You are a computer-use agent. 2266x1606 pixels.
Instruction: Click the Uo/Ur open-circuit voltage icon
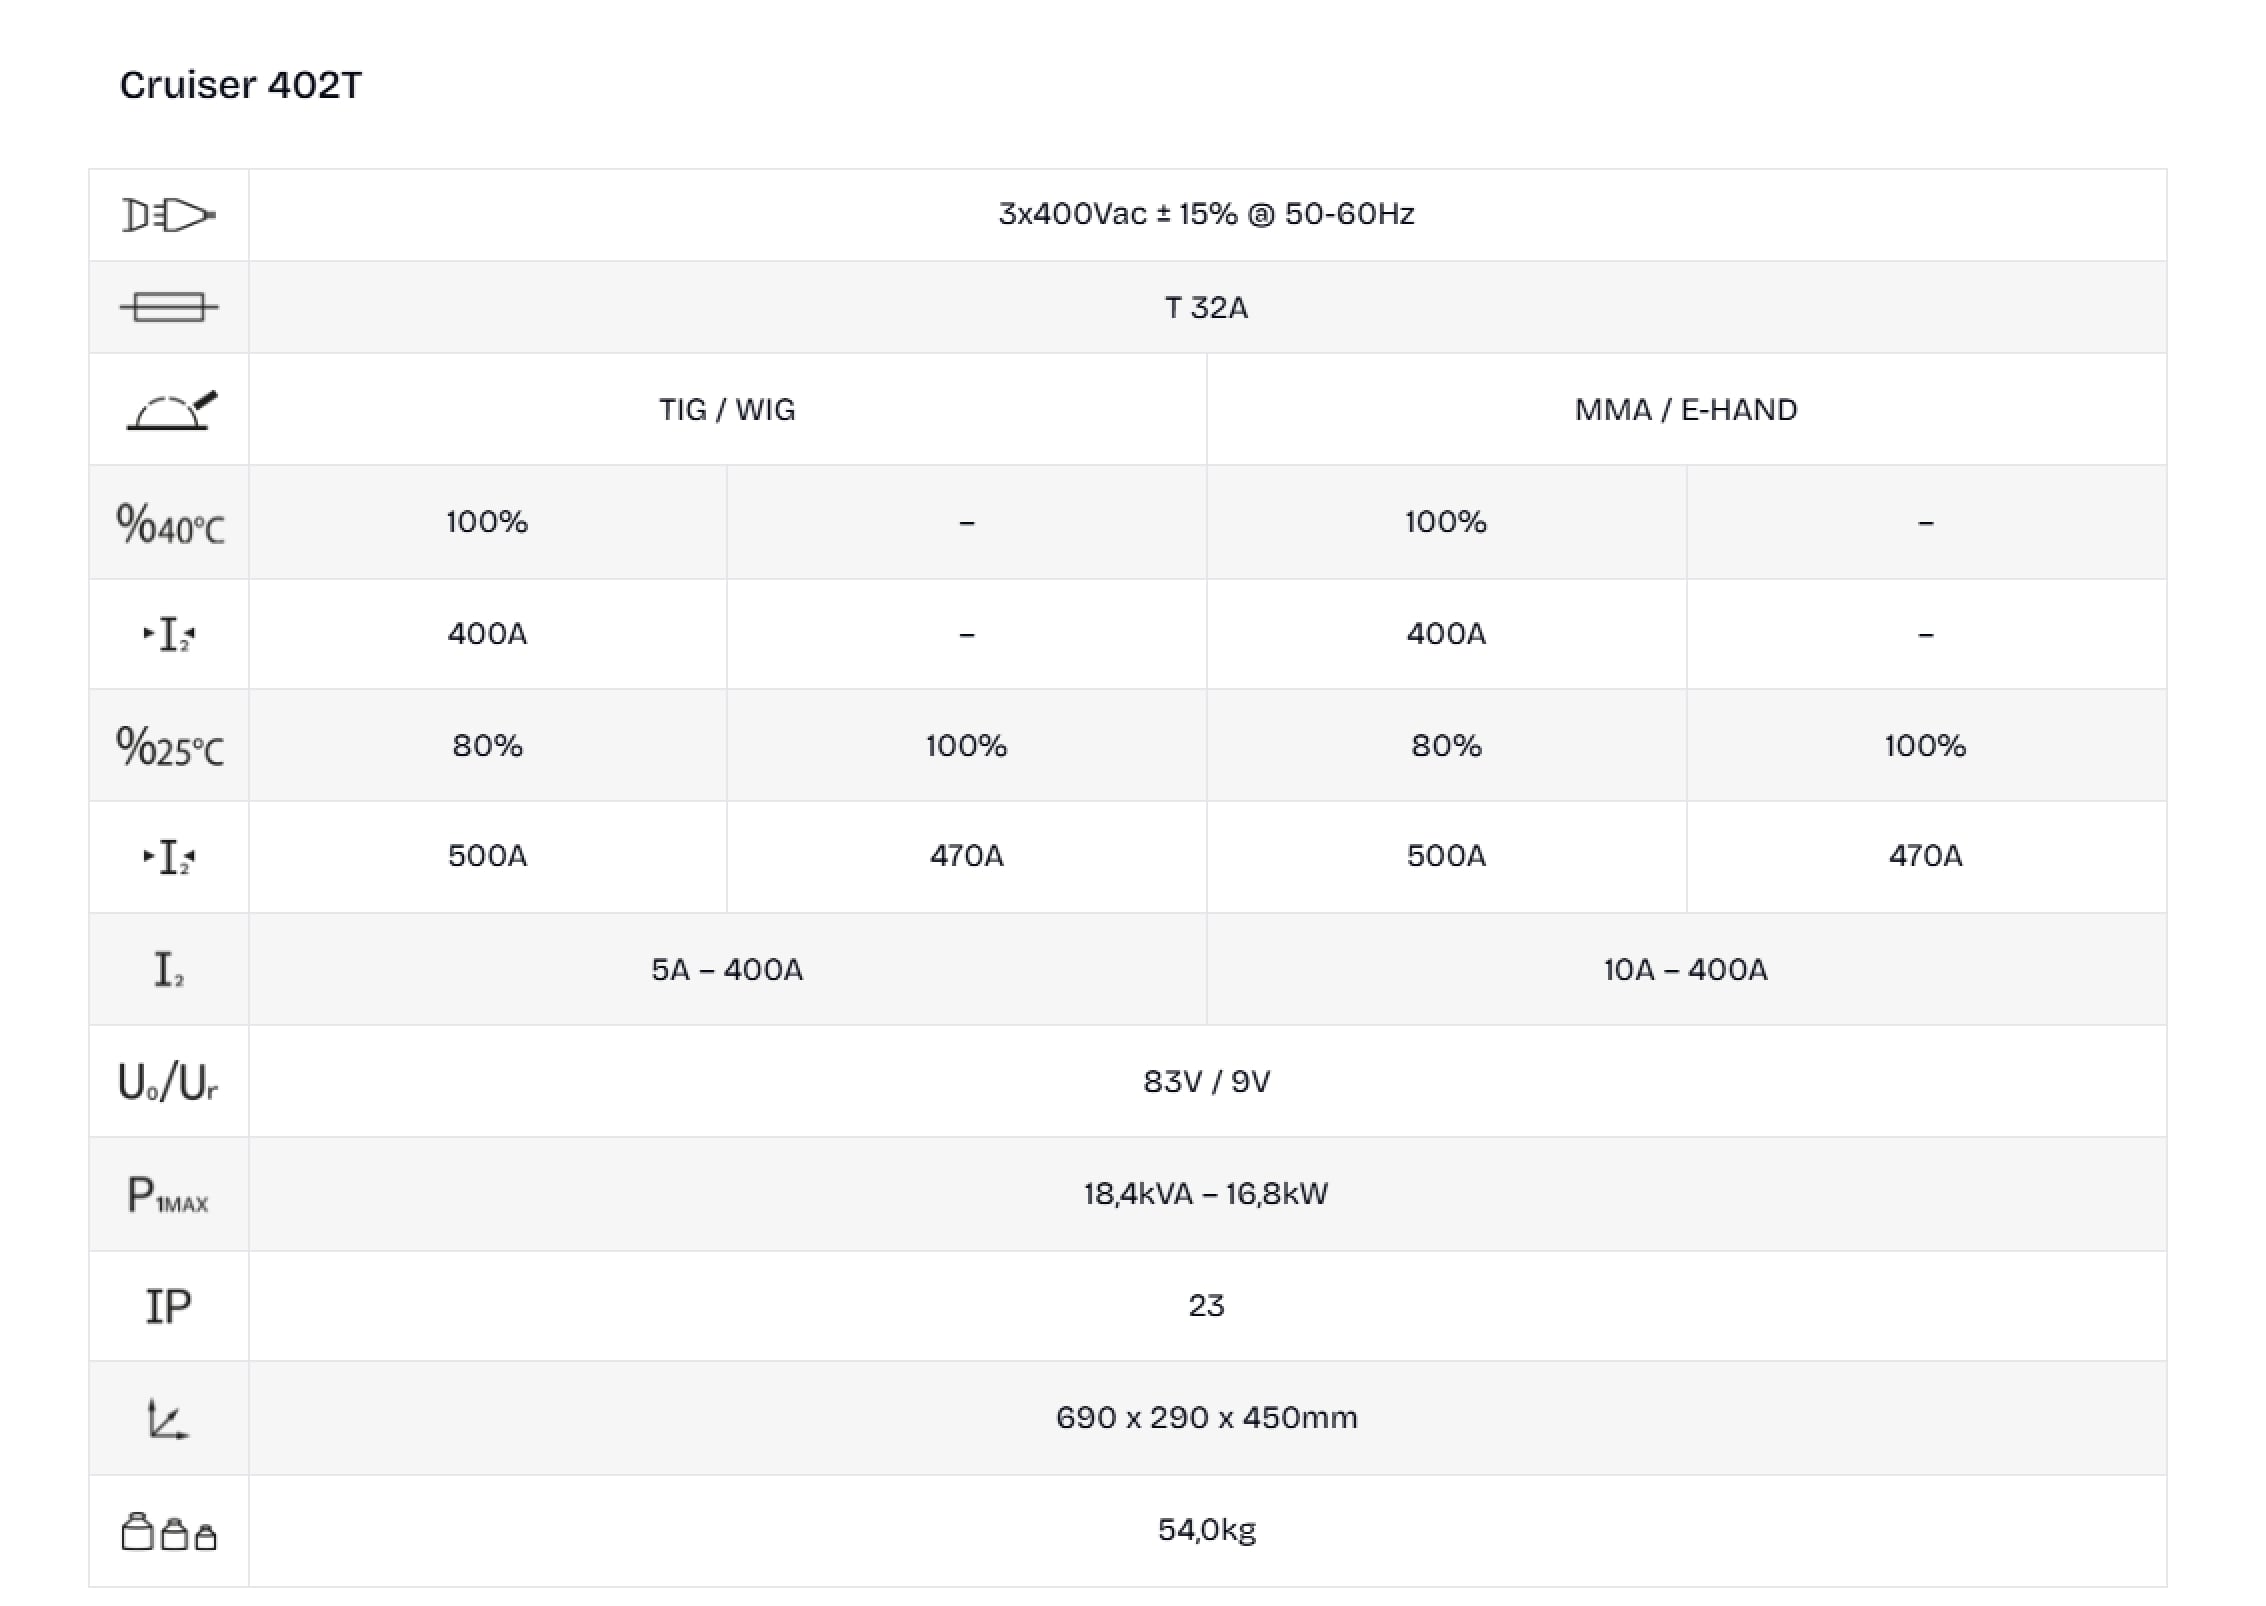pyautogui.click(x=168, y=1082)
